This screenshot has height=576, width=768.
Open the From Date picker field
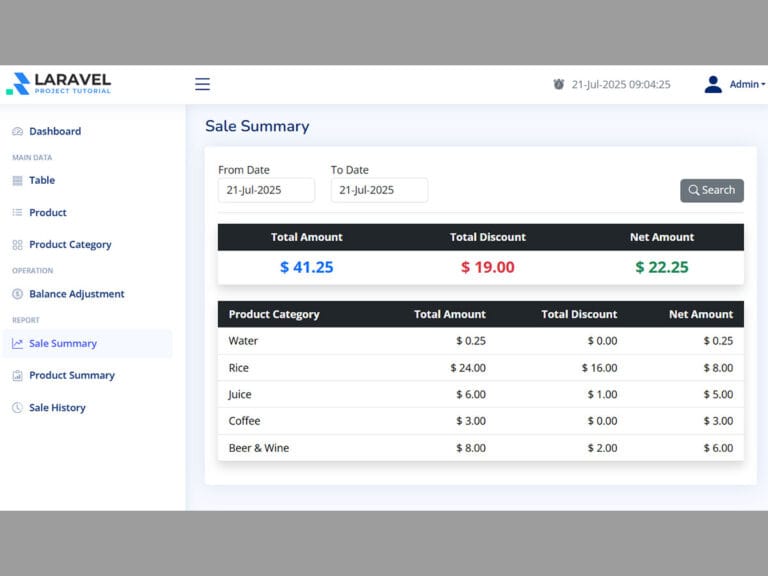tap(266, 190)
